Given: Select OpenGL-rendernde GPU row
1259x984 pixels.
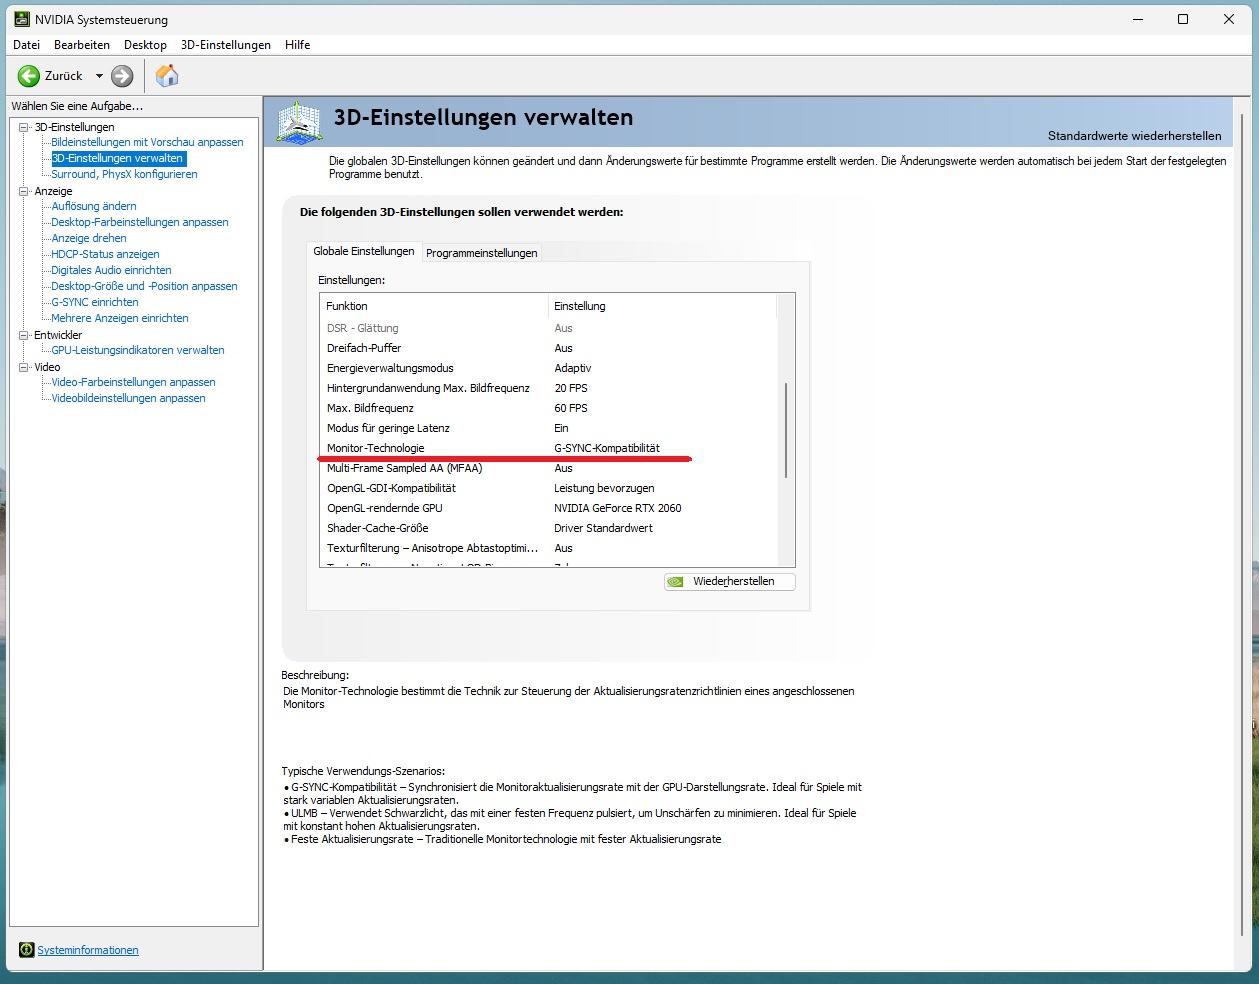Looking at the screenshot, I should coord(548,508).
